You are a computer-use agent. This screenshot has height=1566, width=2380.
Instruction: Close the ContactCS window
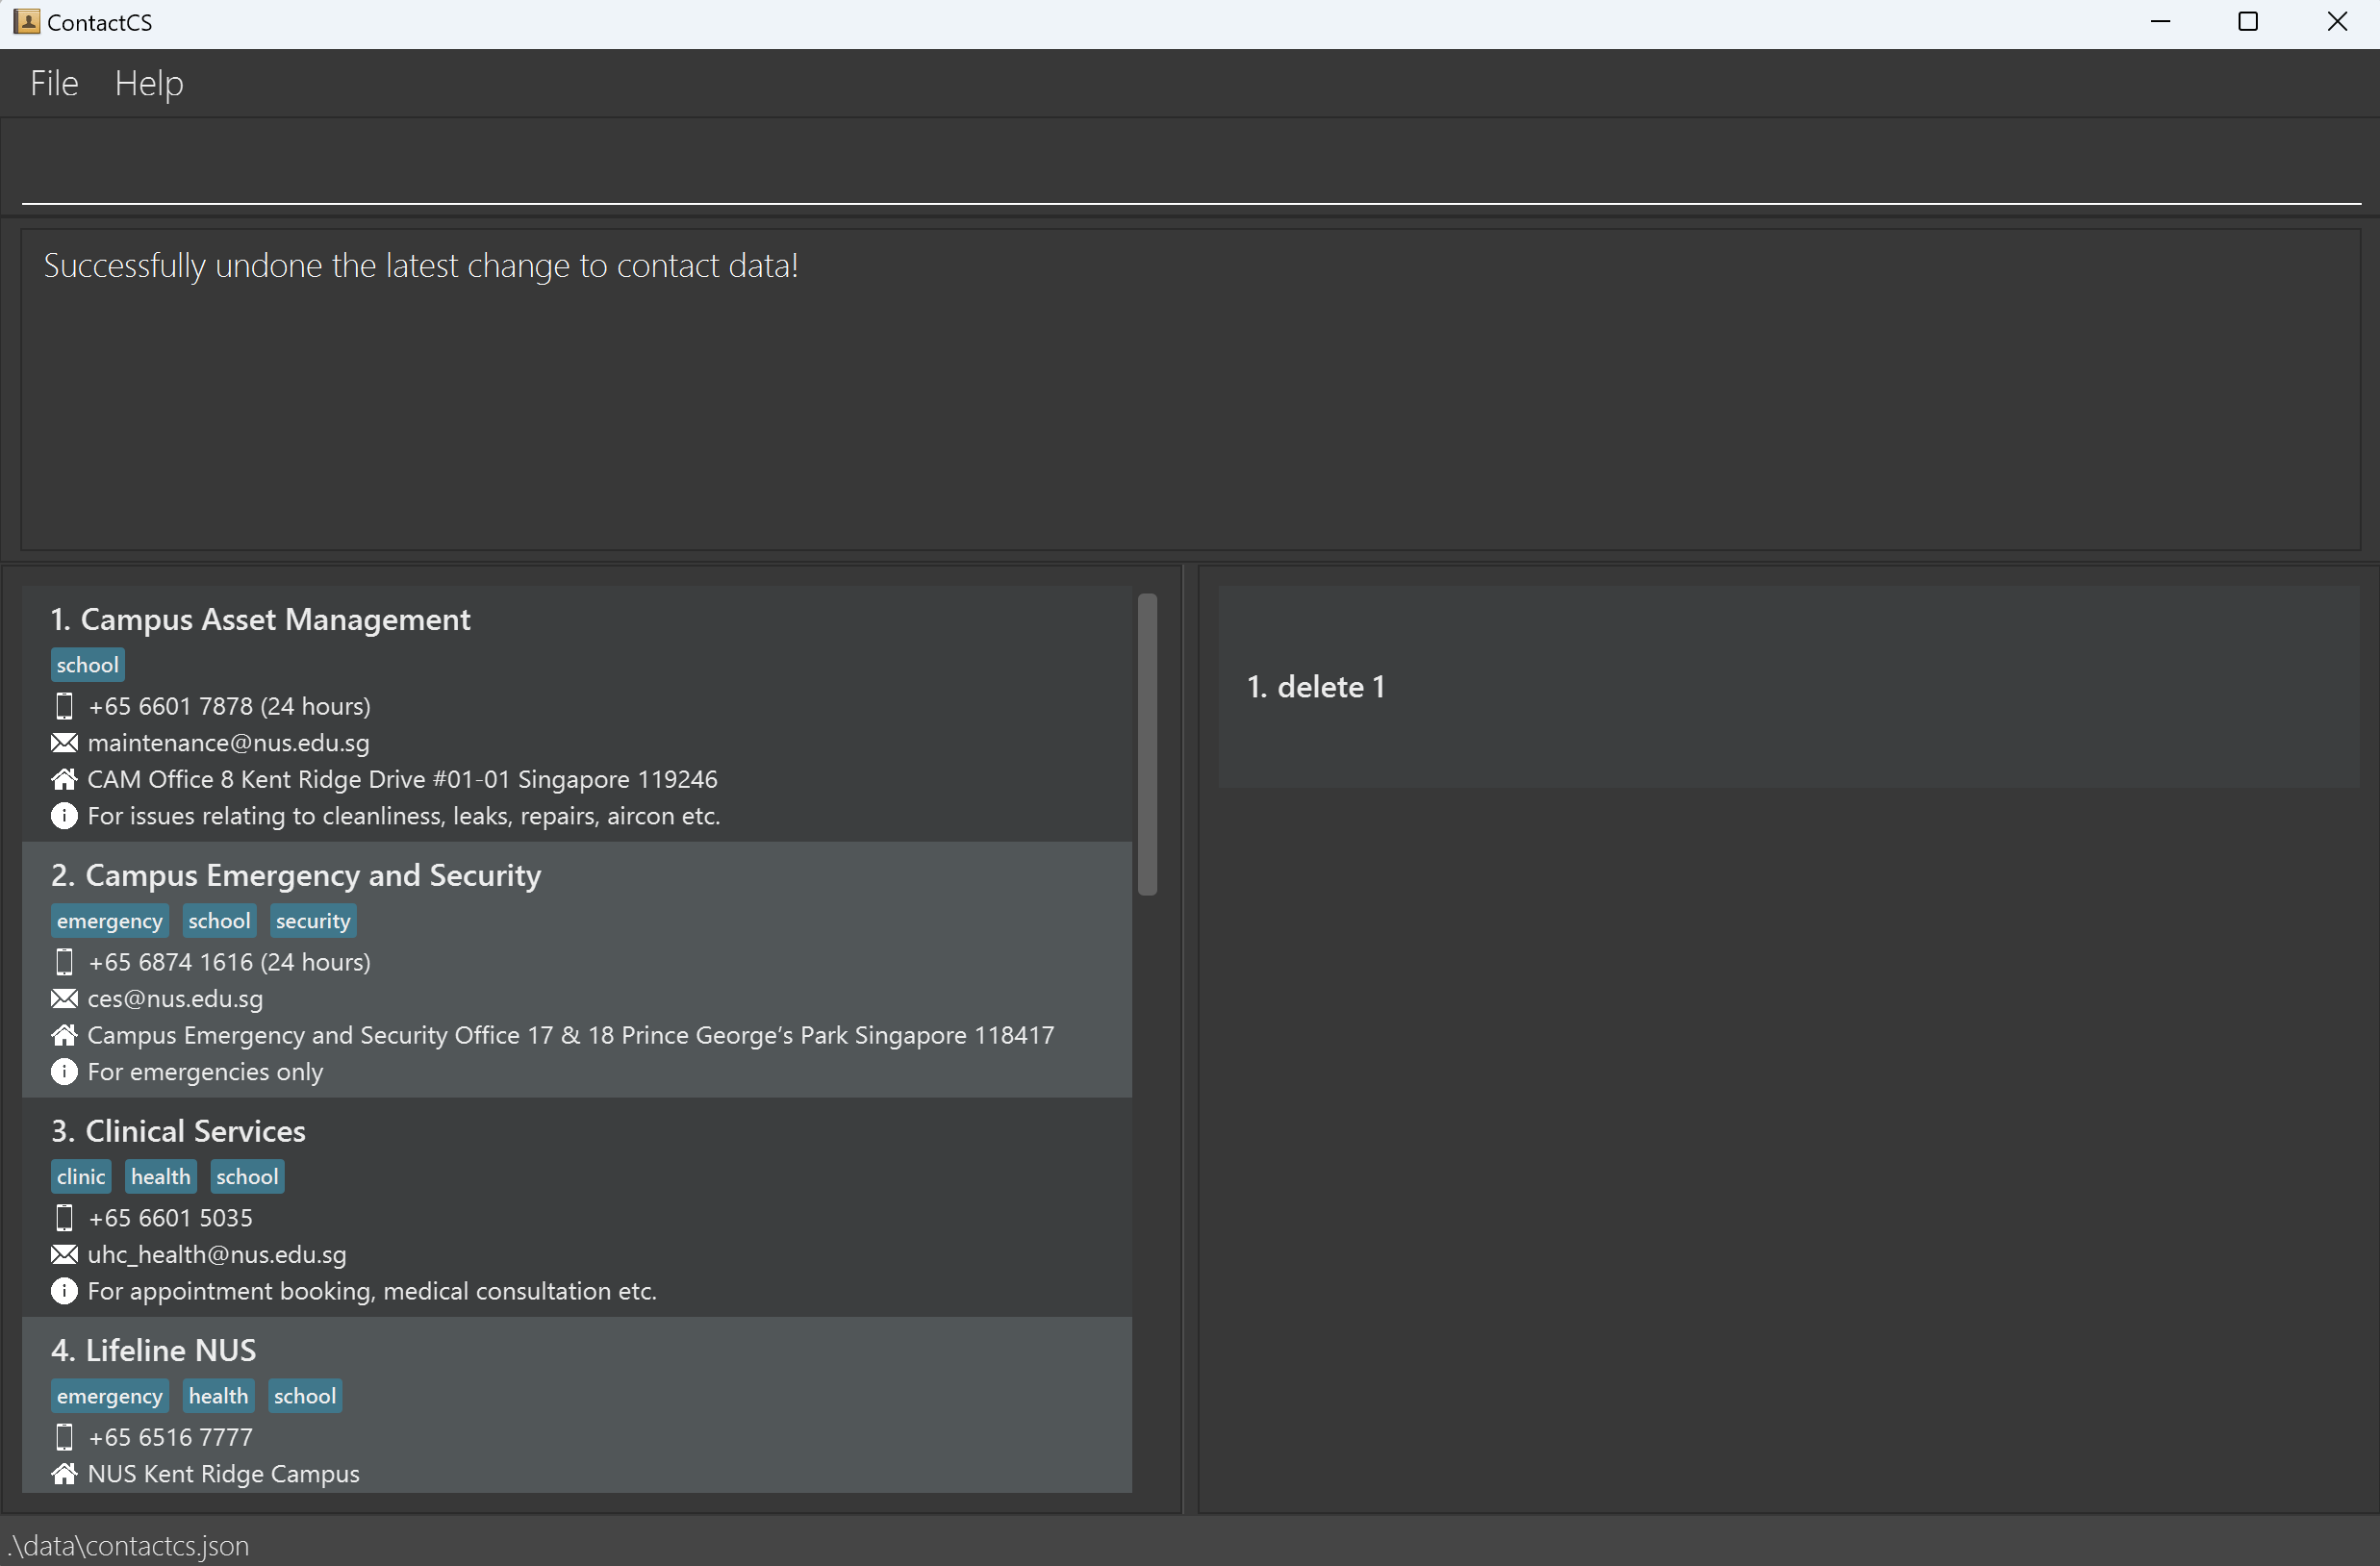coord(2337,22)
